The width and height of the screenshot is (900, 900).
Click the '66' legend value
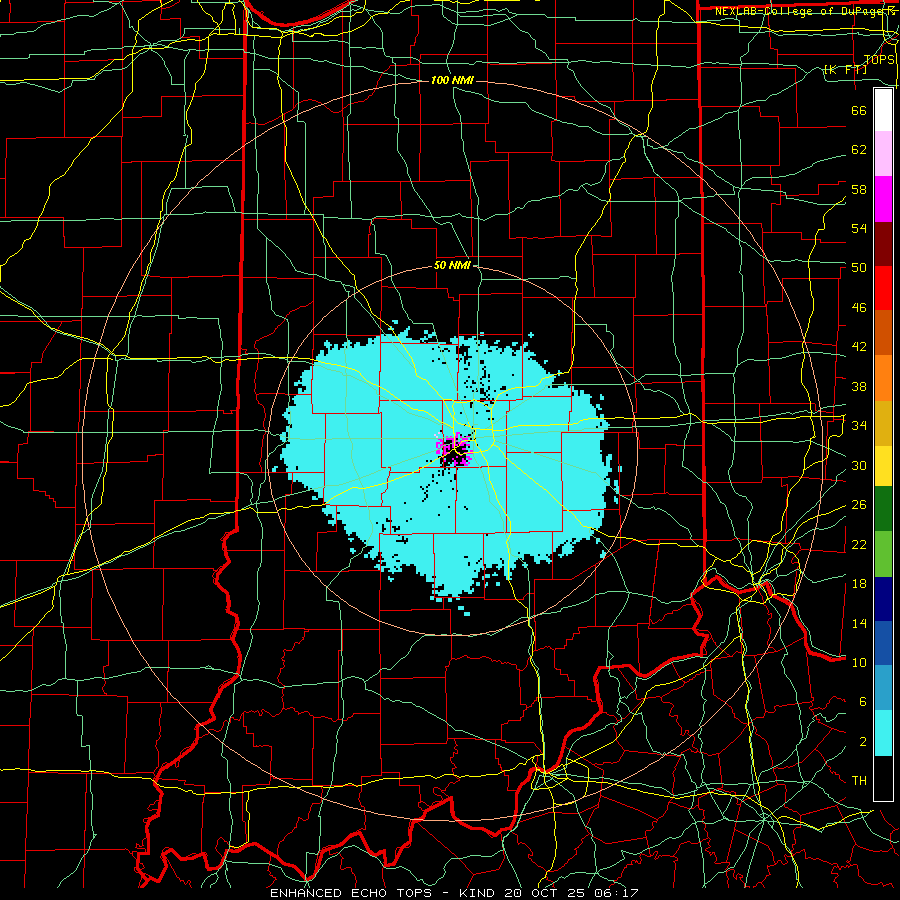[859, 110]
